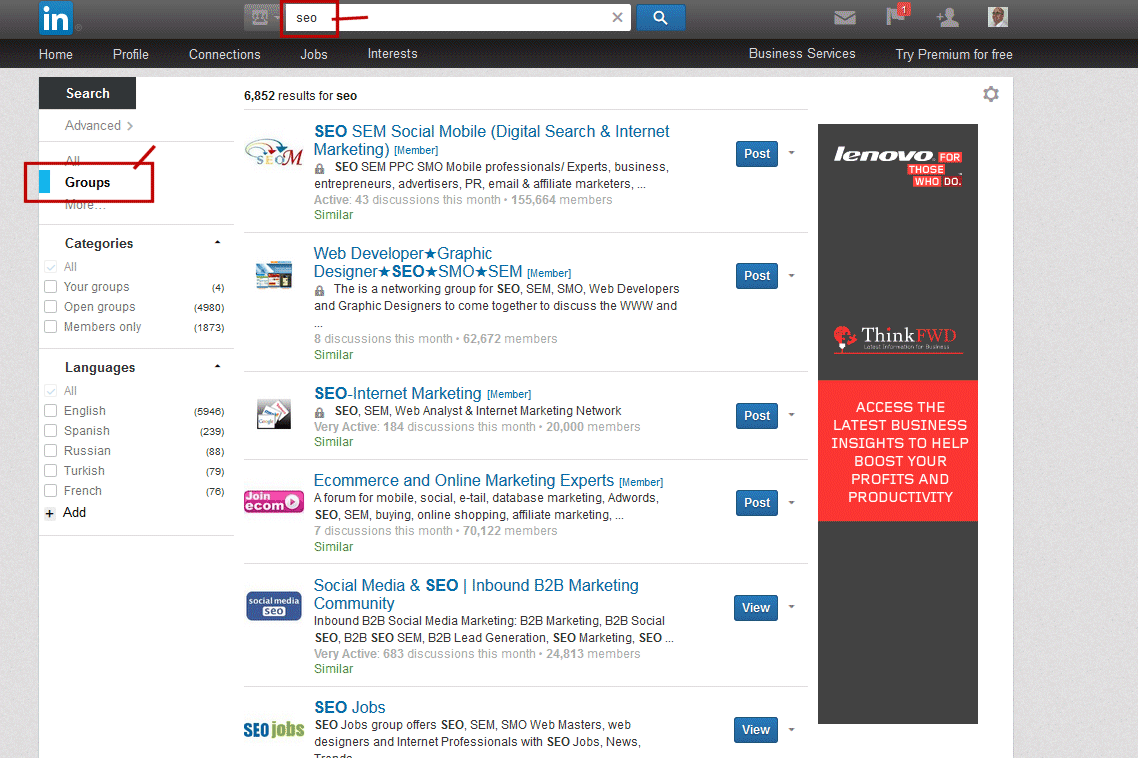The height and width of the screenshot is (758, 1138).
Task: Open the Profile menu
Action: click(131, 54)
